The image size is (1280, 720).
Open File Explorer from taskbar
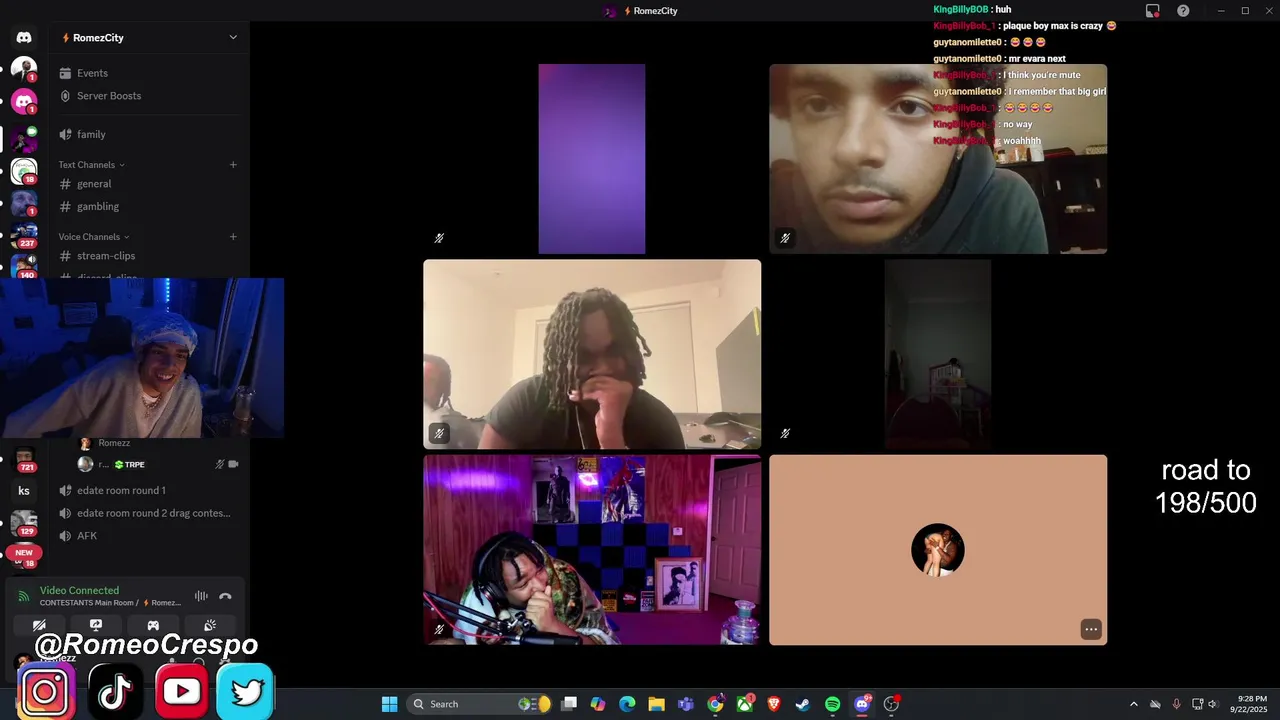coord(657,704)
